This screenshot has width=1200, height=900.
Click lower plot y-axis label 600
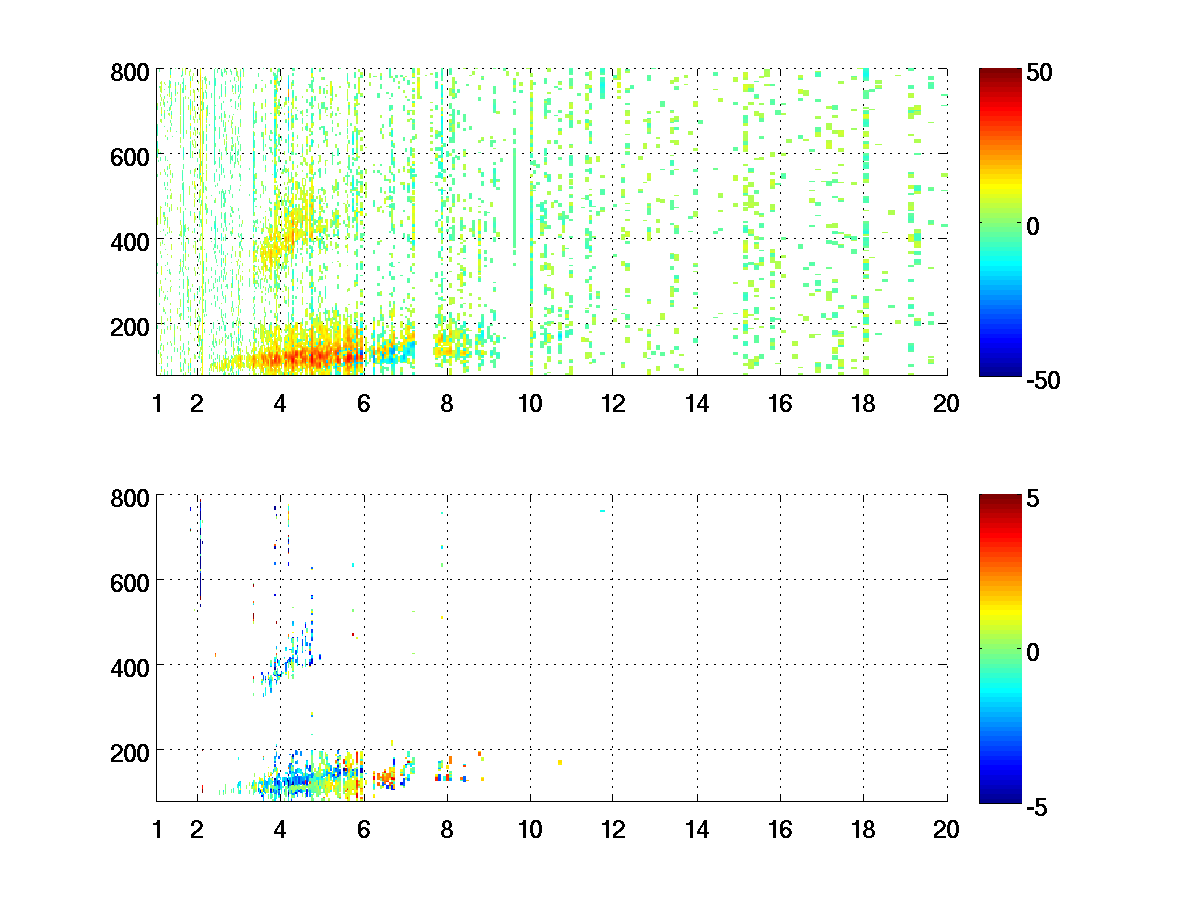point(130,582)
